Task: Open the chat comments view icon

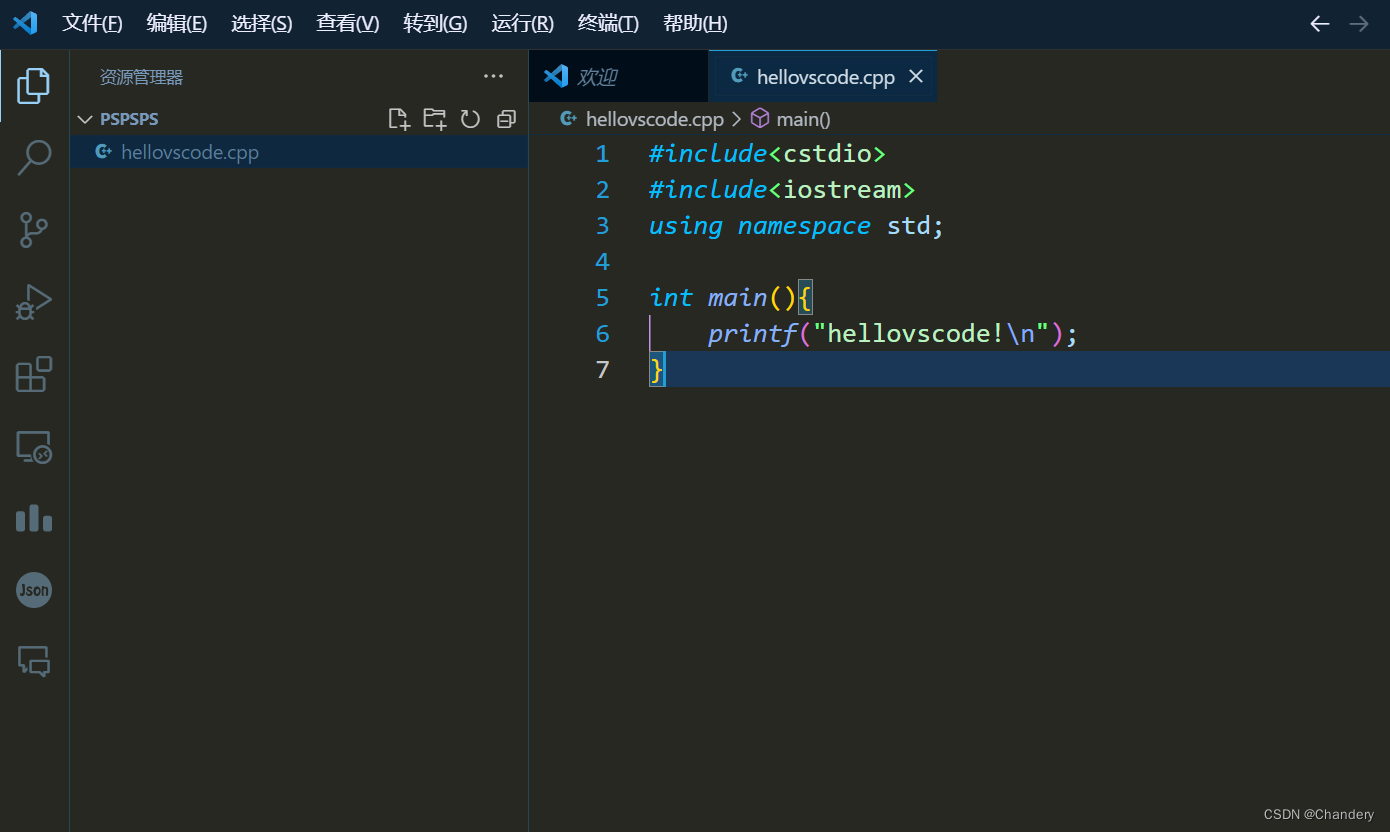Action: [34, 661]
